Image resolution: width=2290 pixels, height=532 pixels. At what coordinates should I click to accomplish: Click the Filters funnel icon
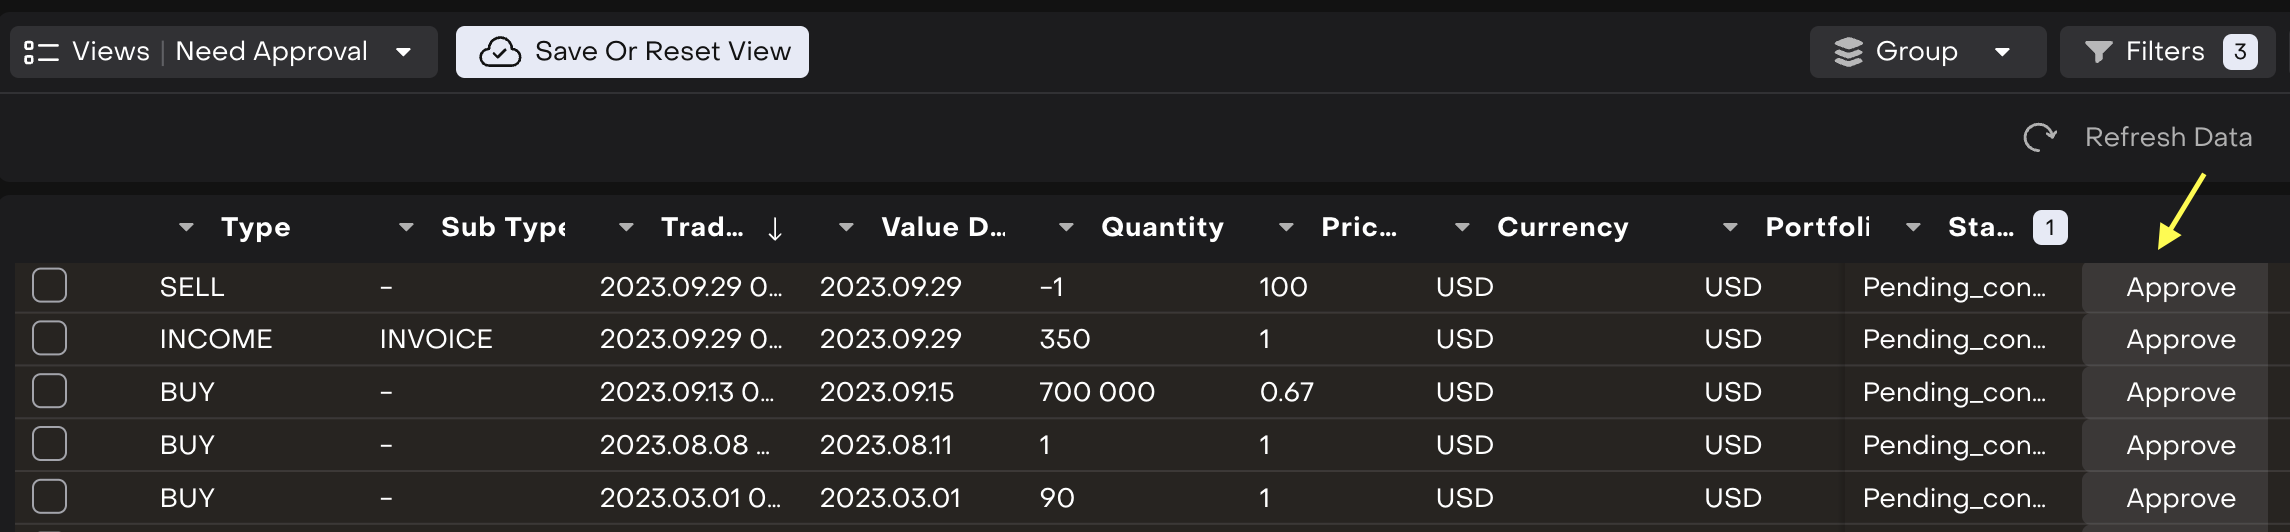pyautogui.click(x=2098, y=52)
